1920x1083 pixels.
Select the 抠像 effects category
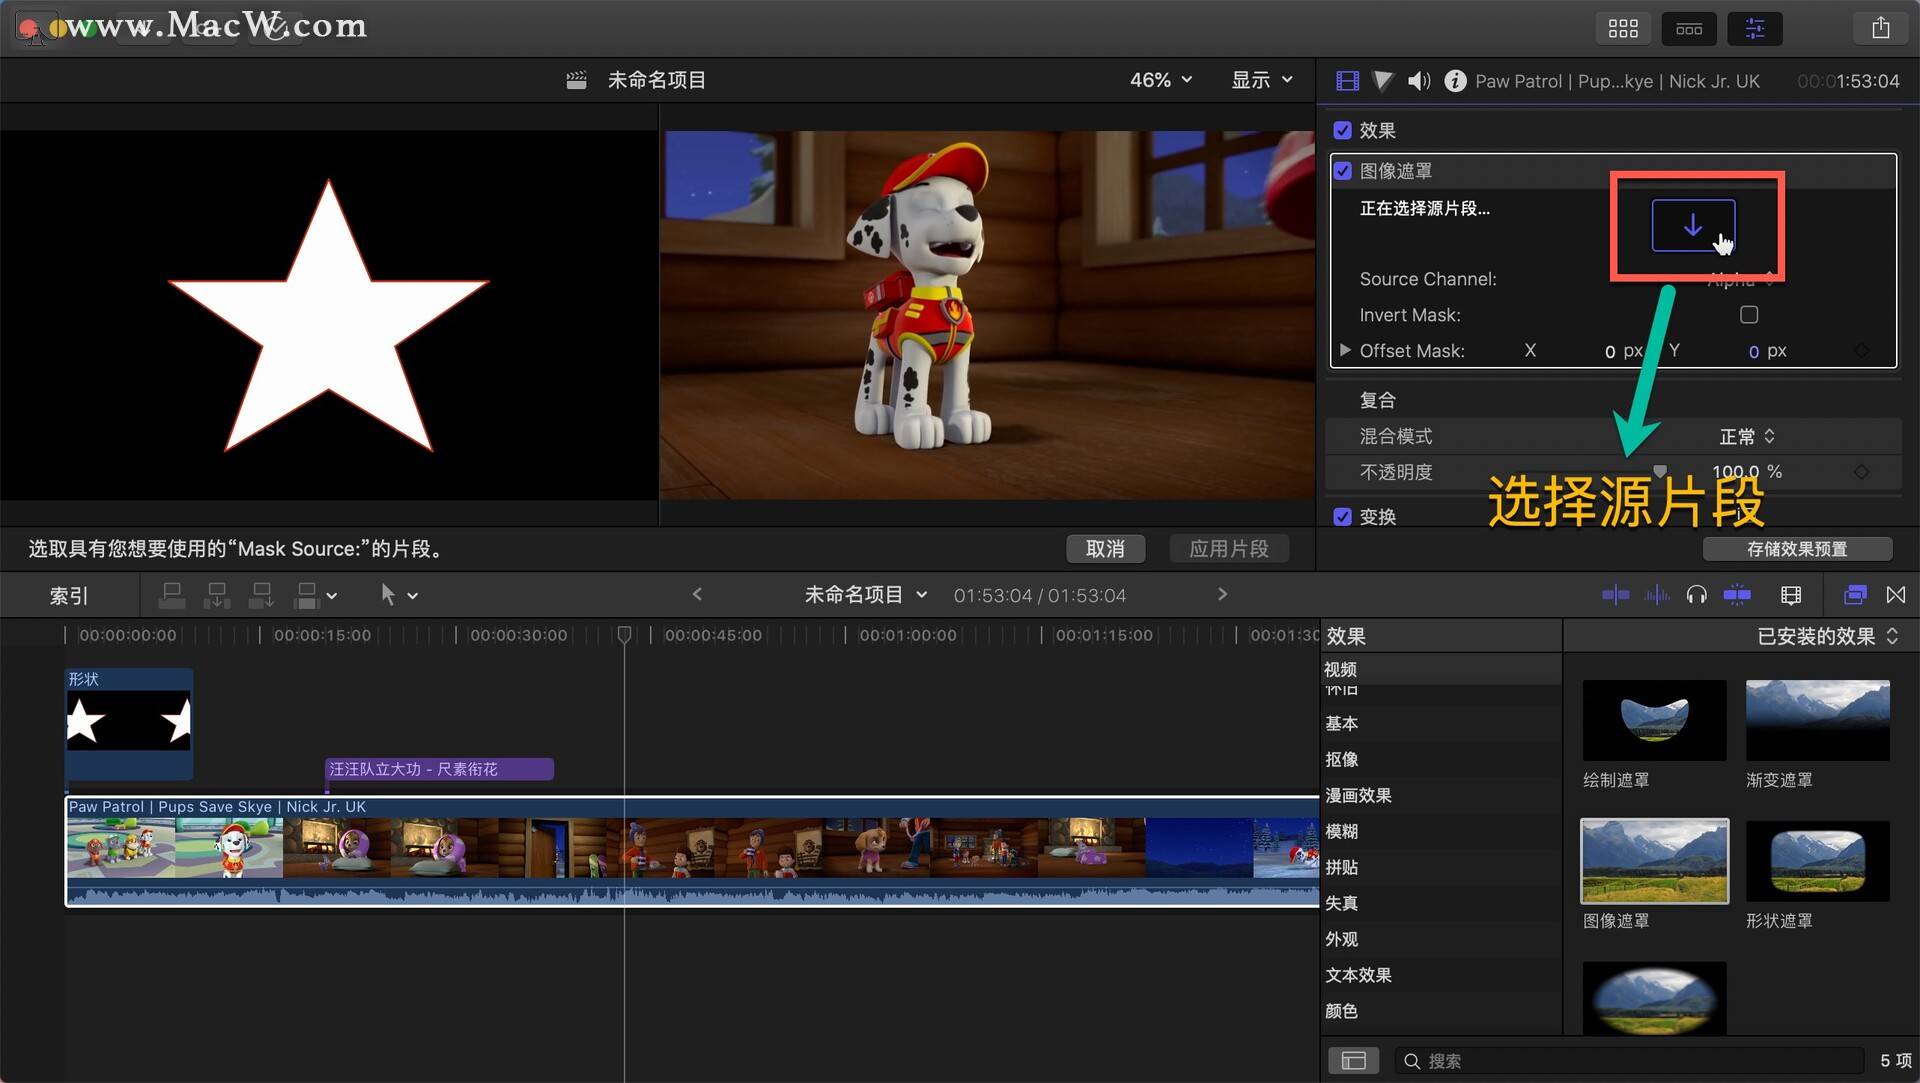[x=1341, y=759]
